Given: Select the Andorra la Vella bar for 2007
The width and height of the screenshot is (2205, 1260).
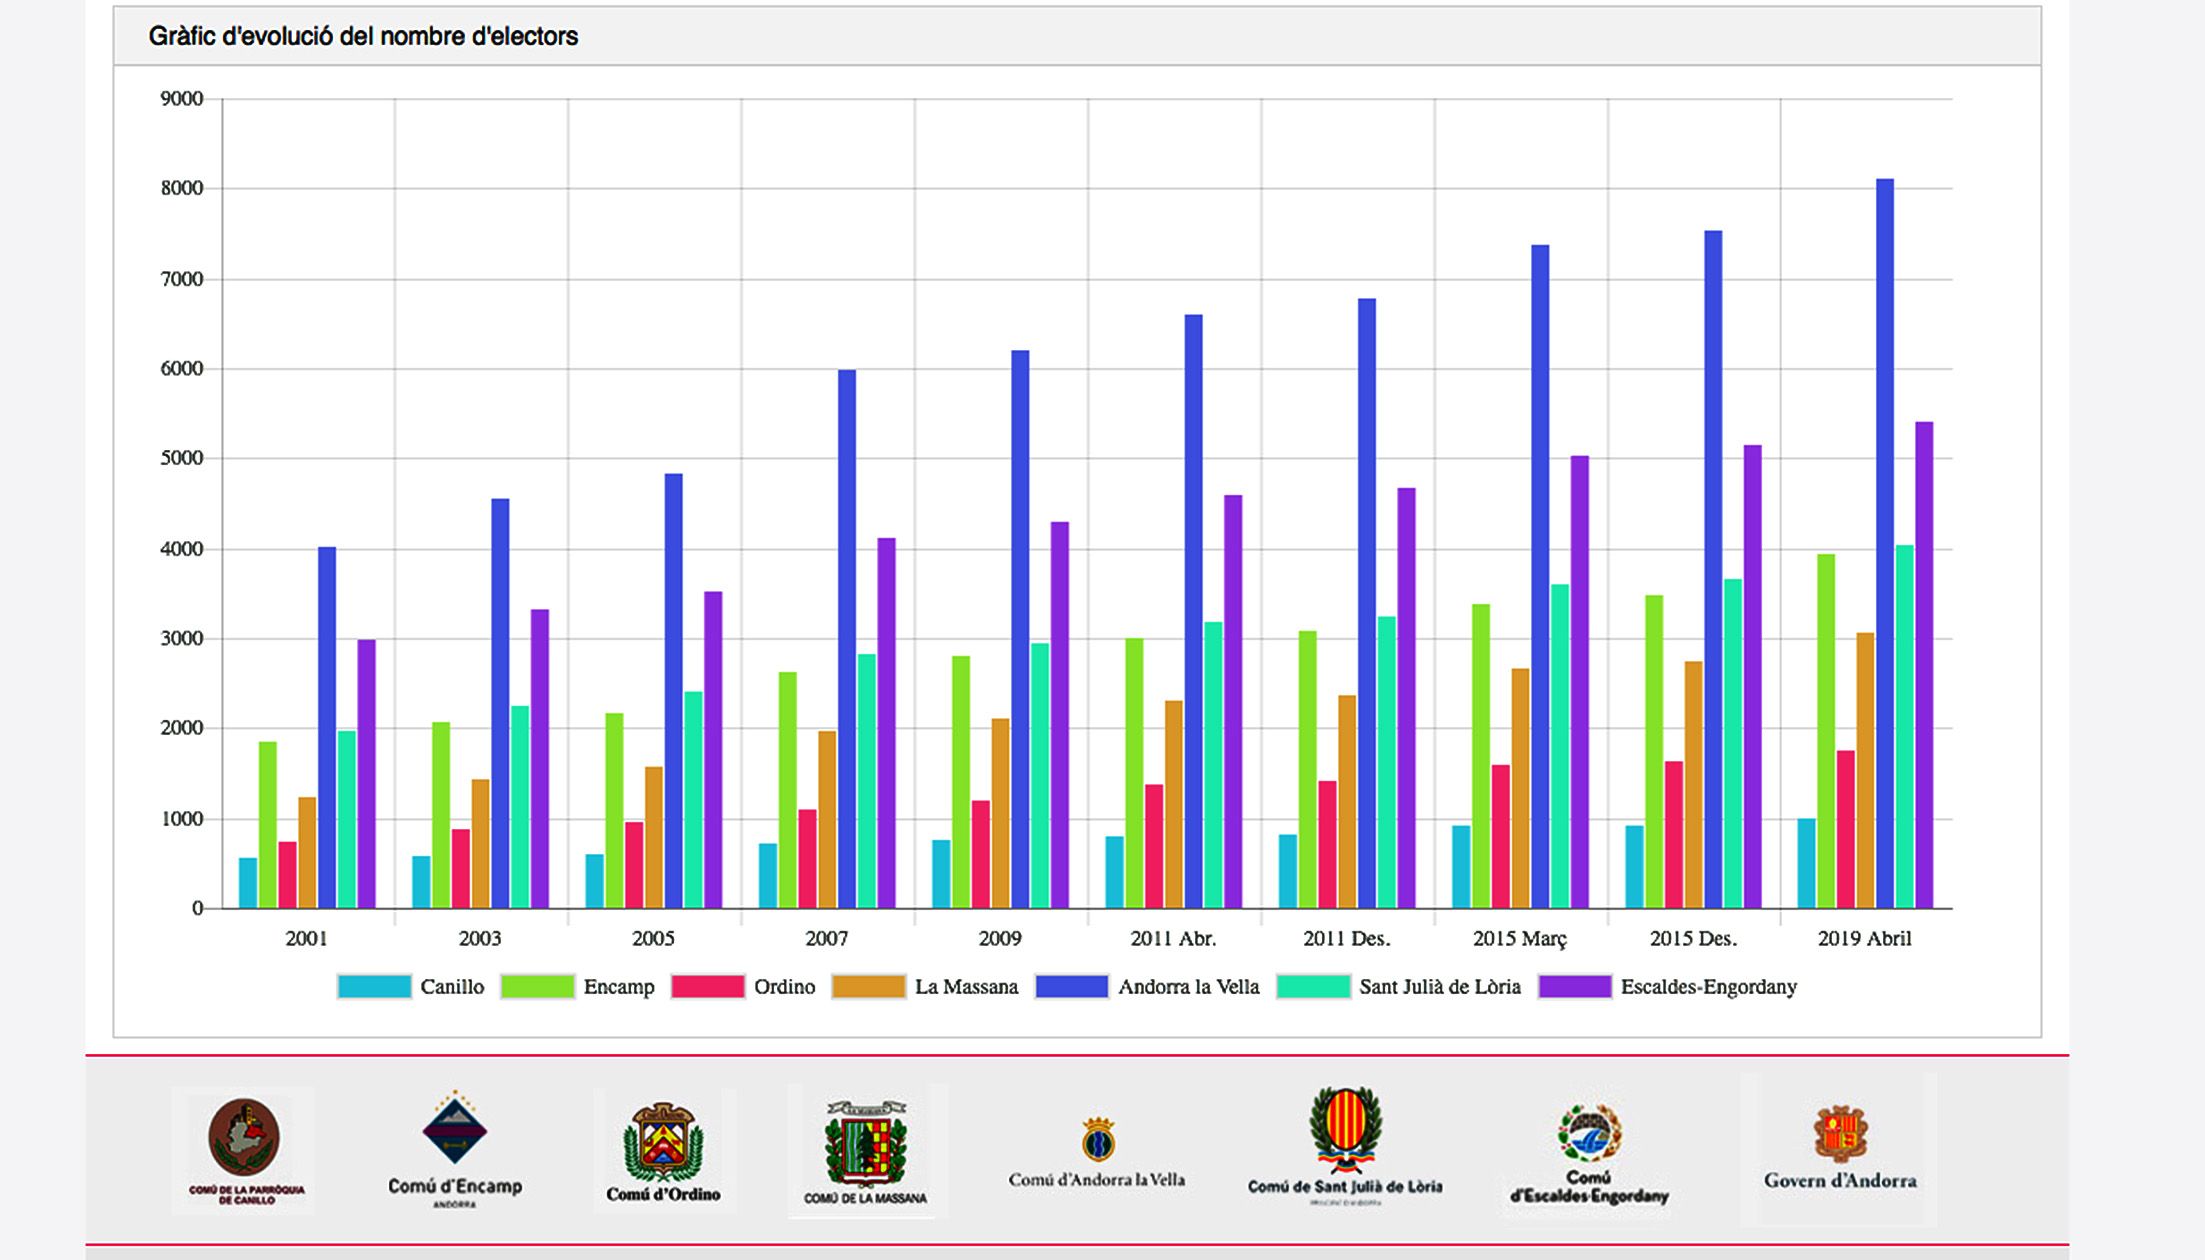Looking at the screenshot, I should click(x=847, y=639).
